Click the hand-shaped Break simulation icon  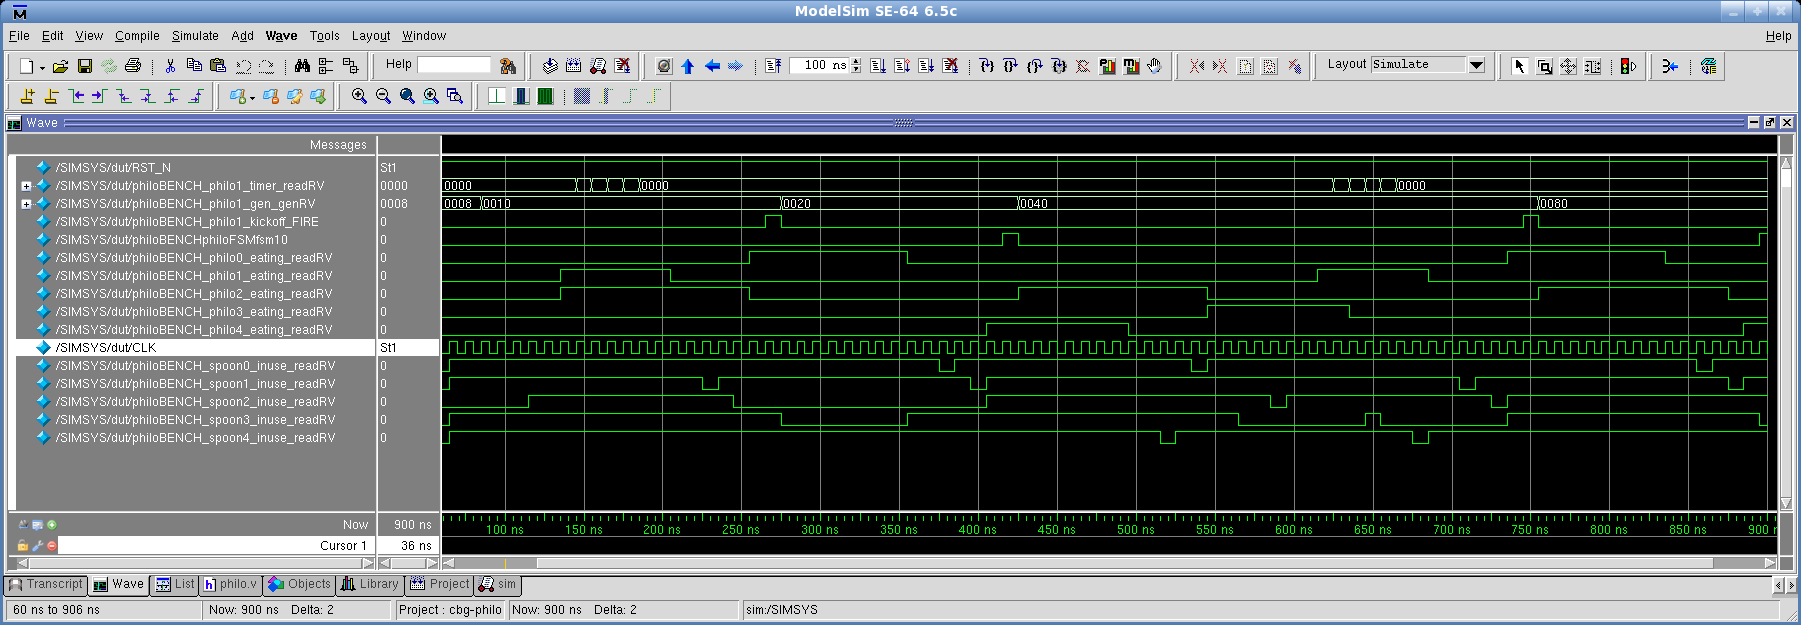(1155, 66)
